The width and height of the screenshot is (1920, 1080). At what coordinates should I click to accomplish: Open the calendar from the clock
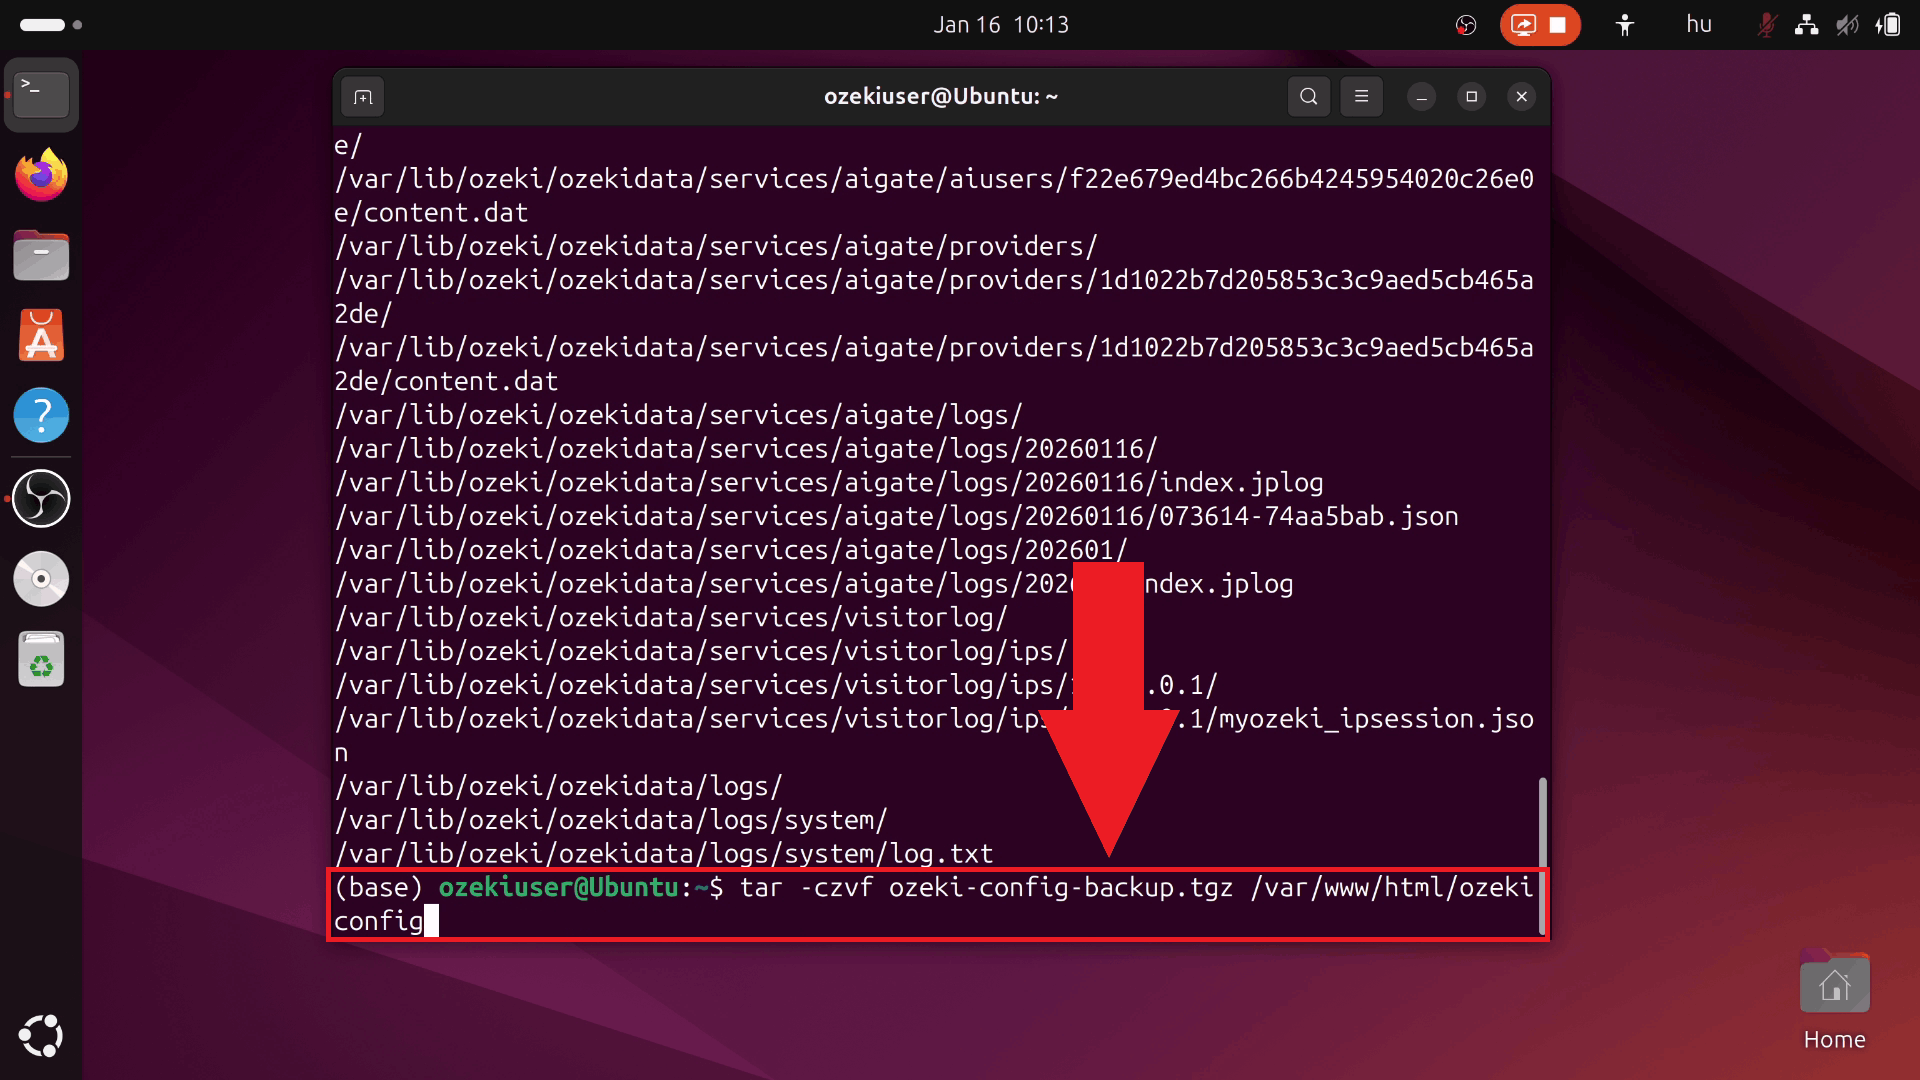[1000, 24]
